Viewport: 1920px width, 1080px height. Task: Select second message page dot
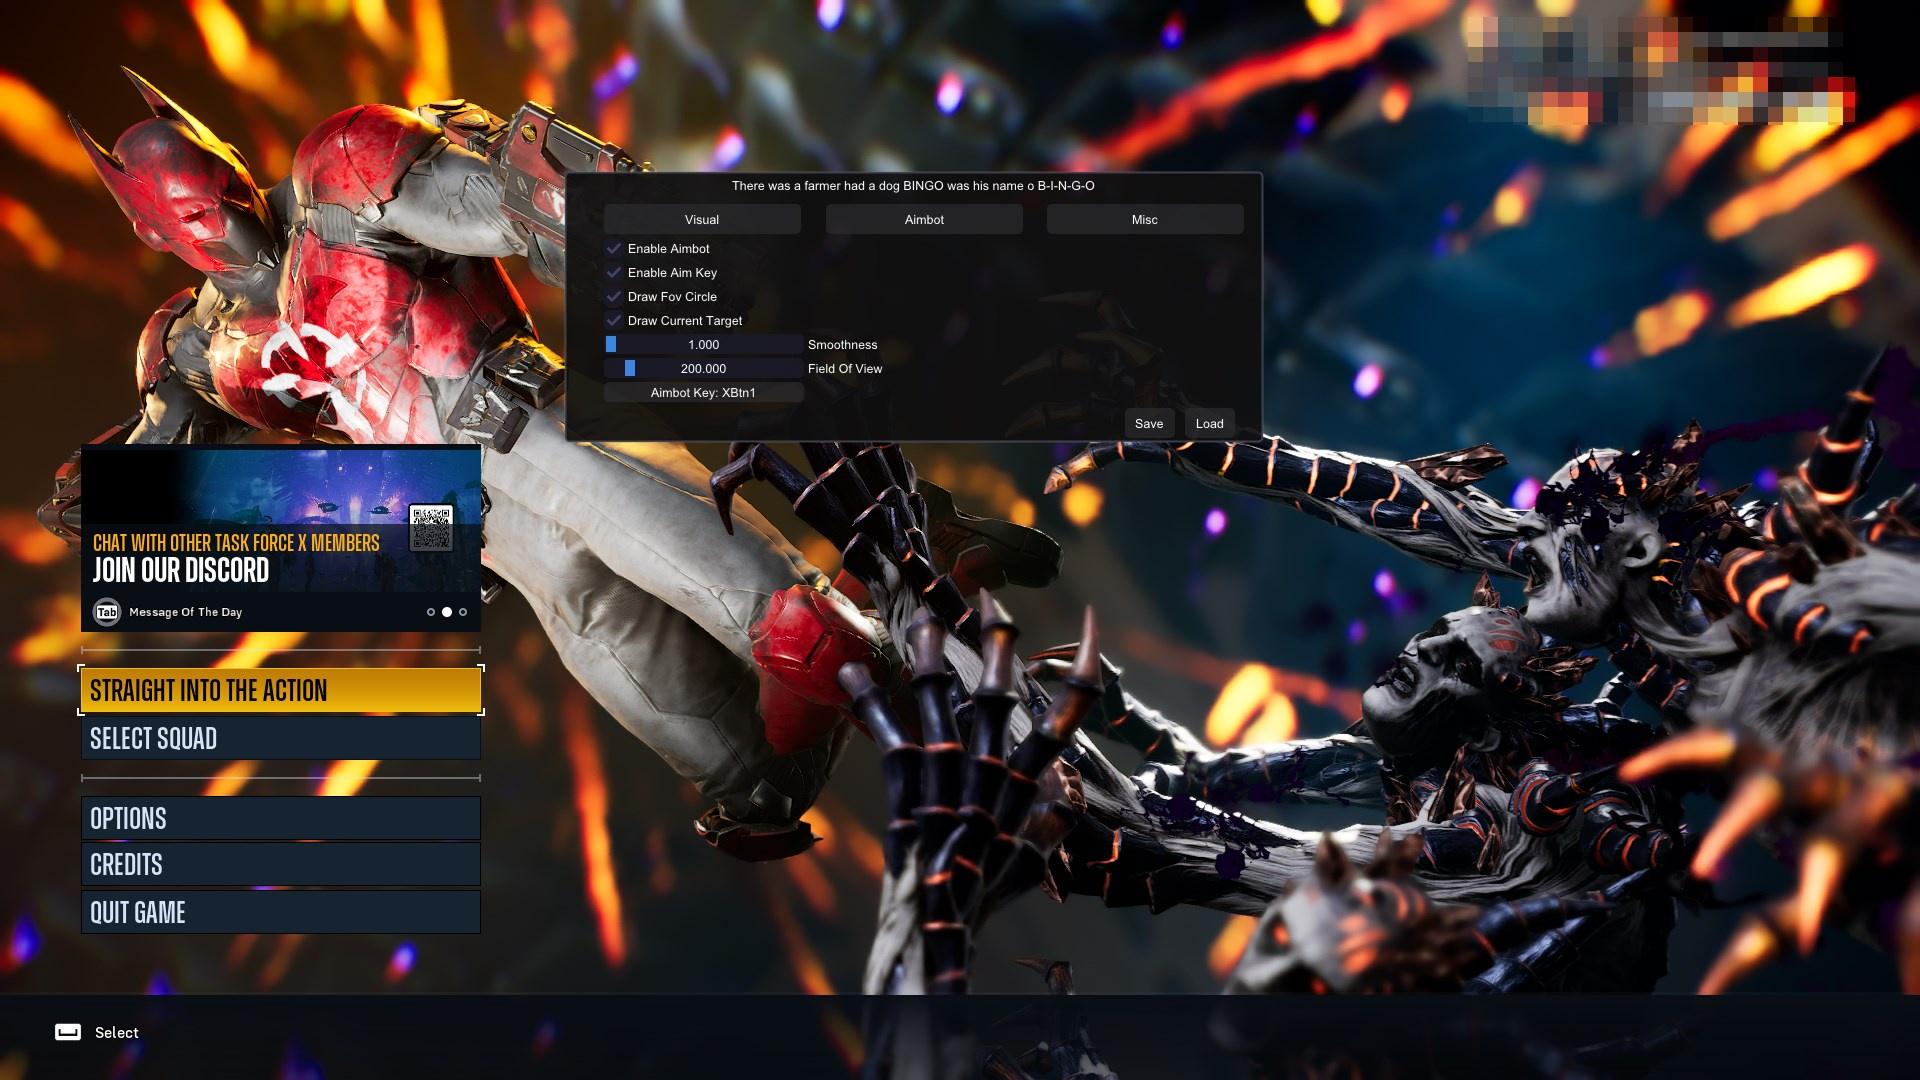[x=447, y=612]
